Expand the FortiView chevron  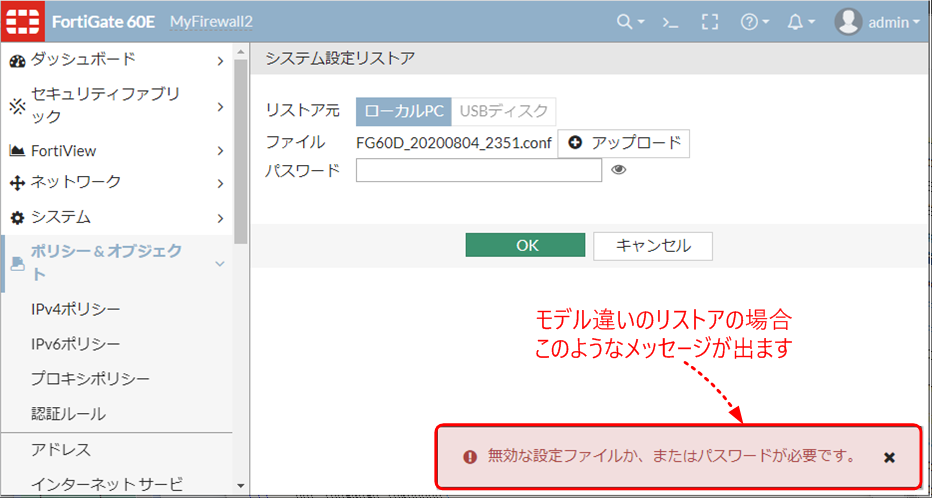221,151
